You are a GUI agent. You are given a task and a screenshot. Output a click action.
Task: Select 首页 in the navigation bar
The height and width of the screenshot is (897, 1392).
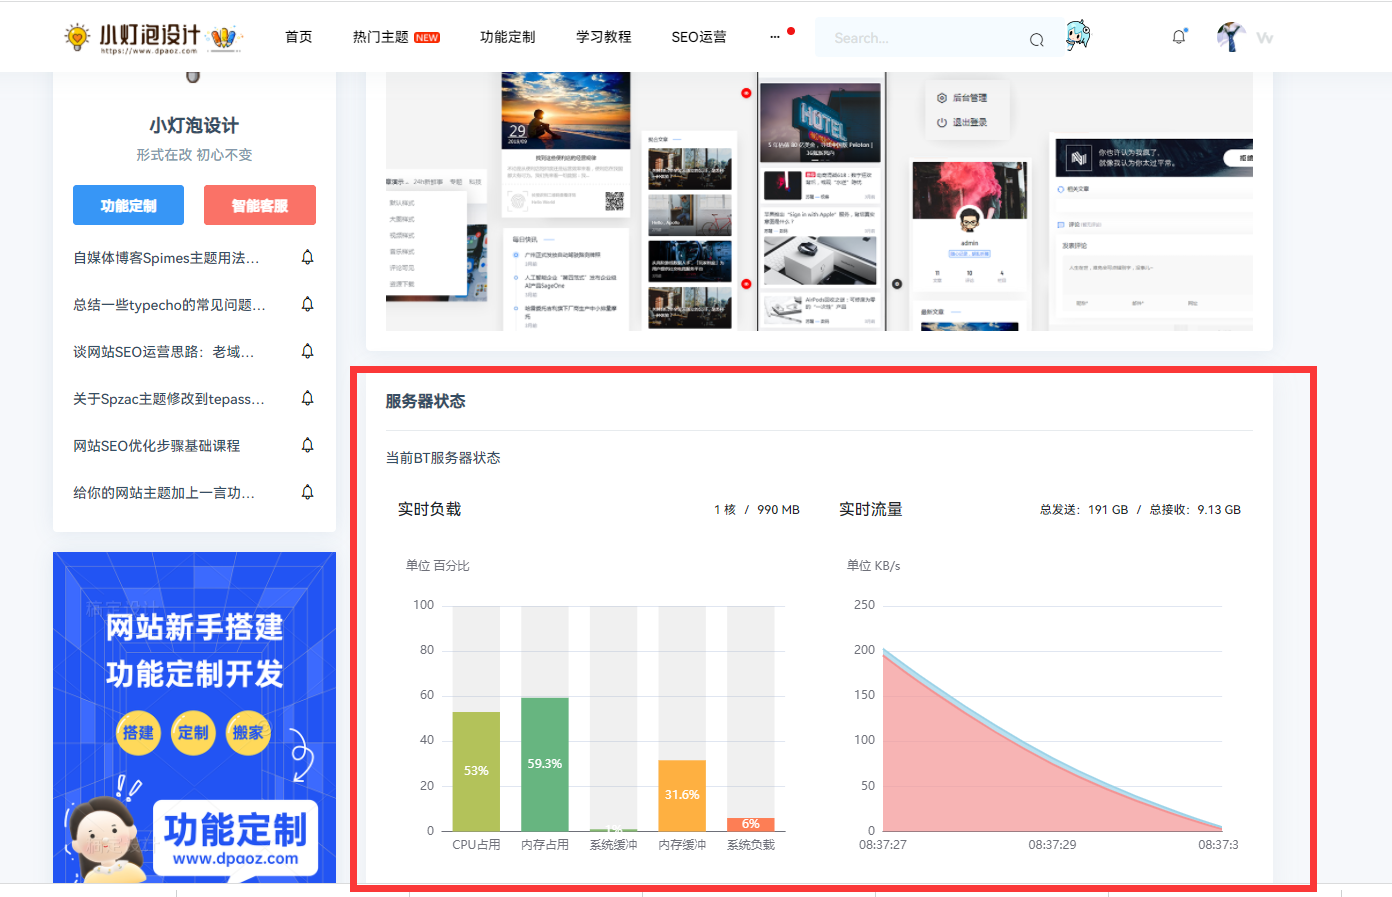click(298, 36)
